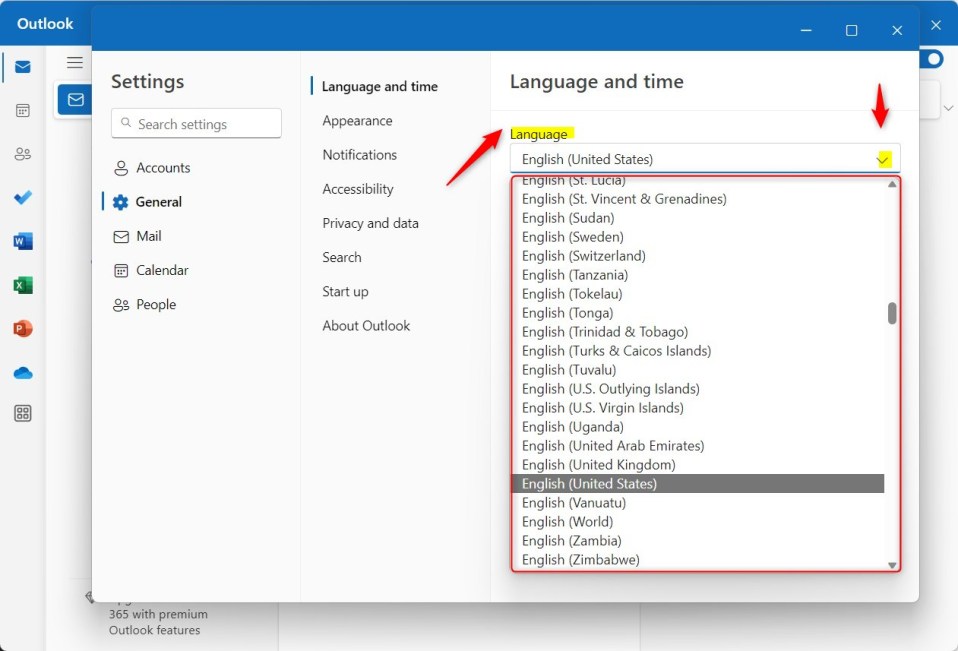Viewport: 958px width, 651px height.
Task: Choose English (Turks & Caicos Islands)
Action: click(698, 351)
